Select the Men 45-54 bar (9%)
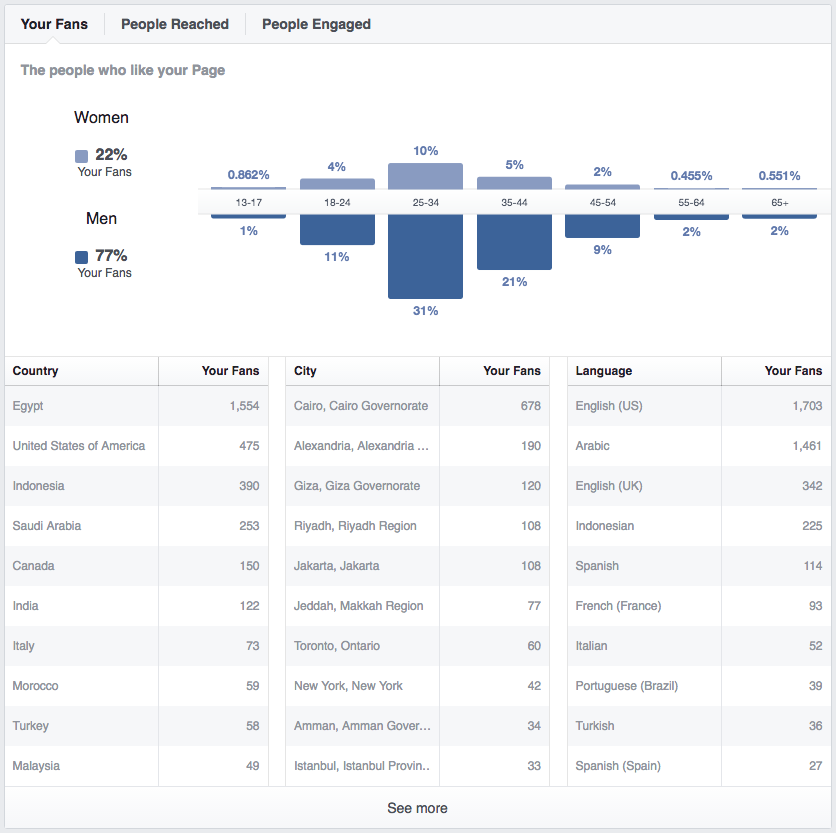Viewport: 836px width, 833px height. click(602, 226)
